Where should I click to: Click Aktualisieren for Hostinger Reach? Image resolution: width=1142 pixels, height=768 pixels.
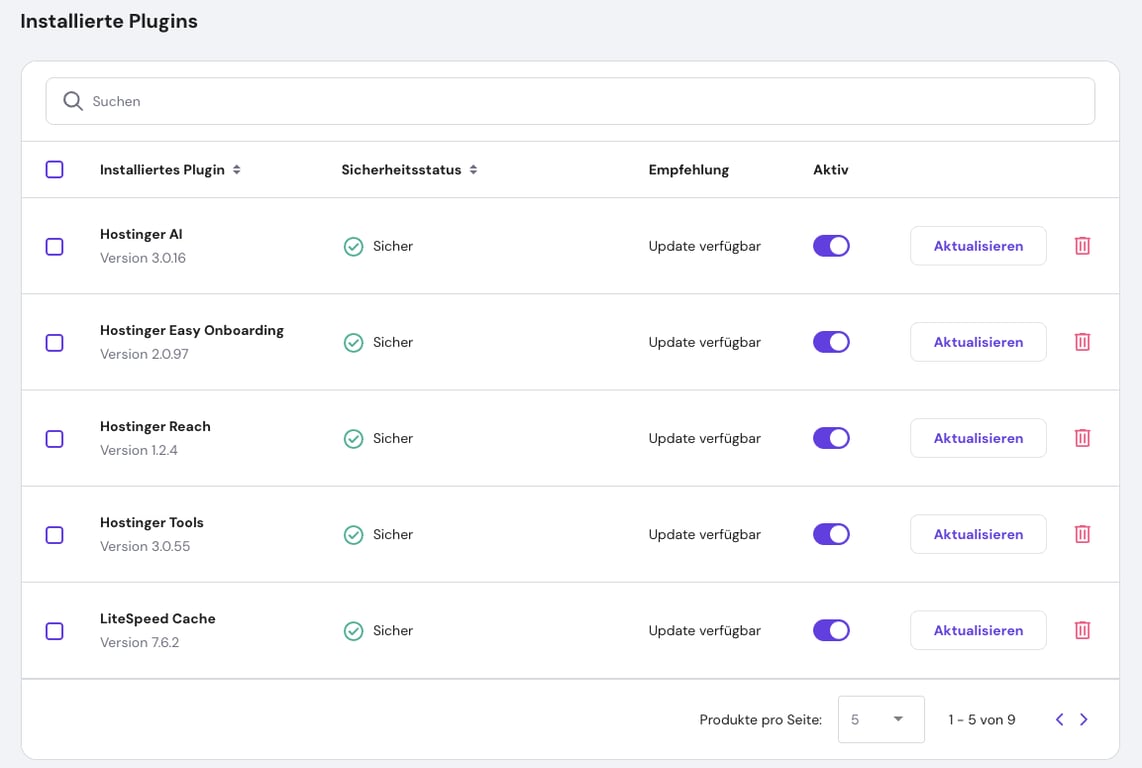(977, 438)
